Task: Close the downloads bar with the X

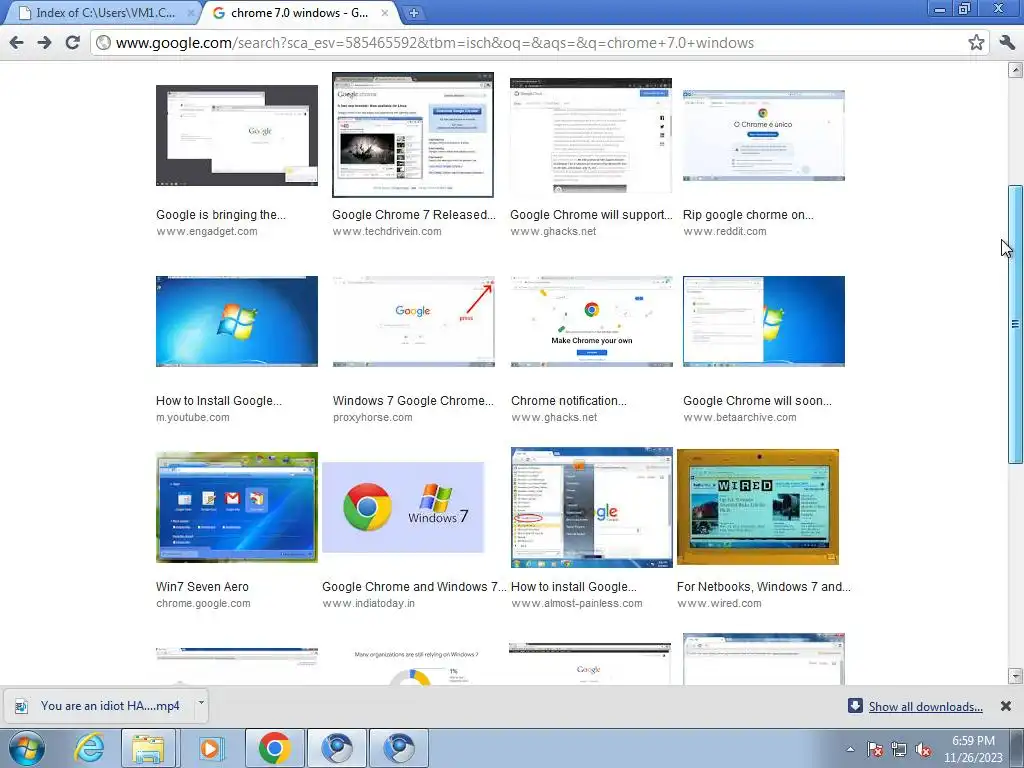Action: pos(1006,706)
